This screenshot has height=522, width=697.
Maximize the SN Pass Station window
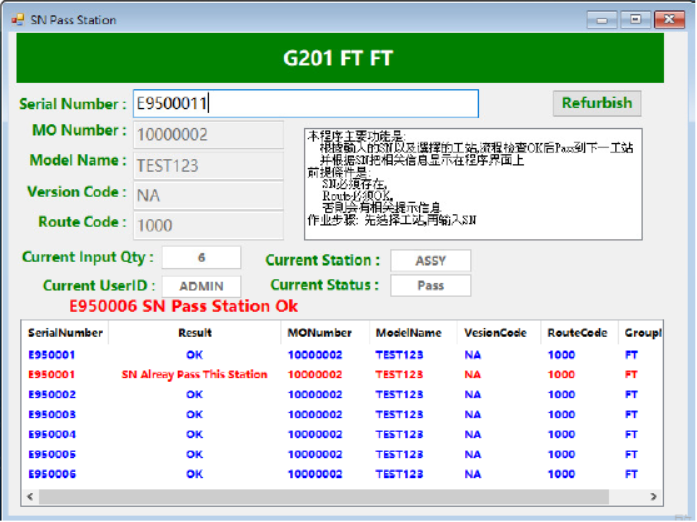click(x=636, y=20)
